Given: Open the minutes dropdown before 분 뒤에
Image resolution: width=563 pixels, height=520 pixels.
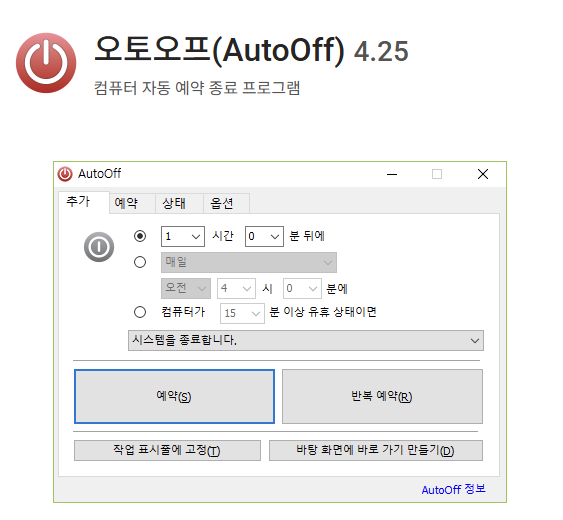Looking at the screenshot, I should click(264, 236).
